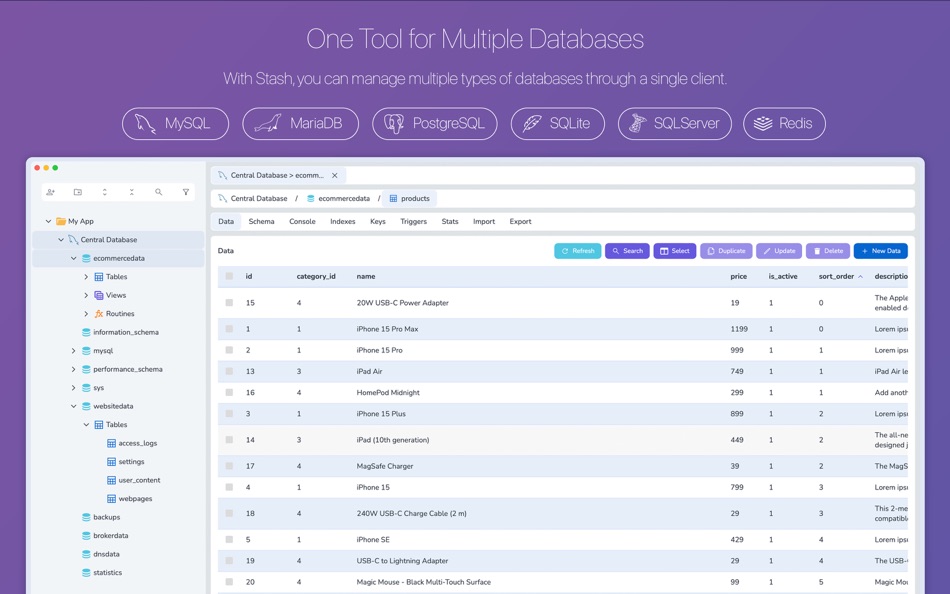
Task: Click the Duplicate button
Action: (x=726, y=251)
